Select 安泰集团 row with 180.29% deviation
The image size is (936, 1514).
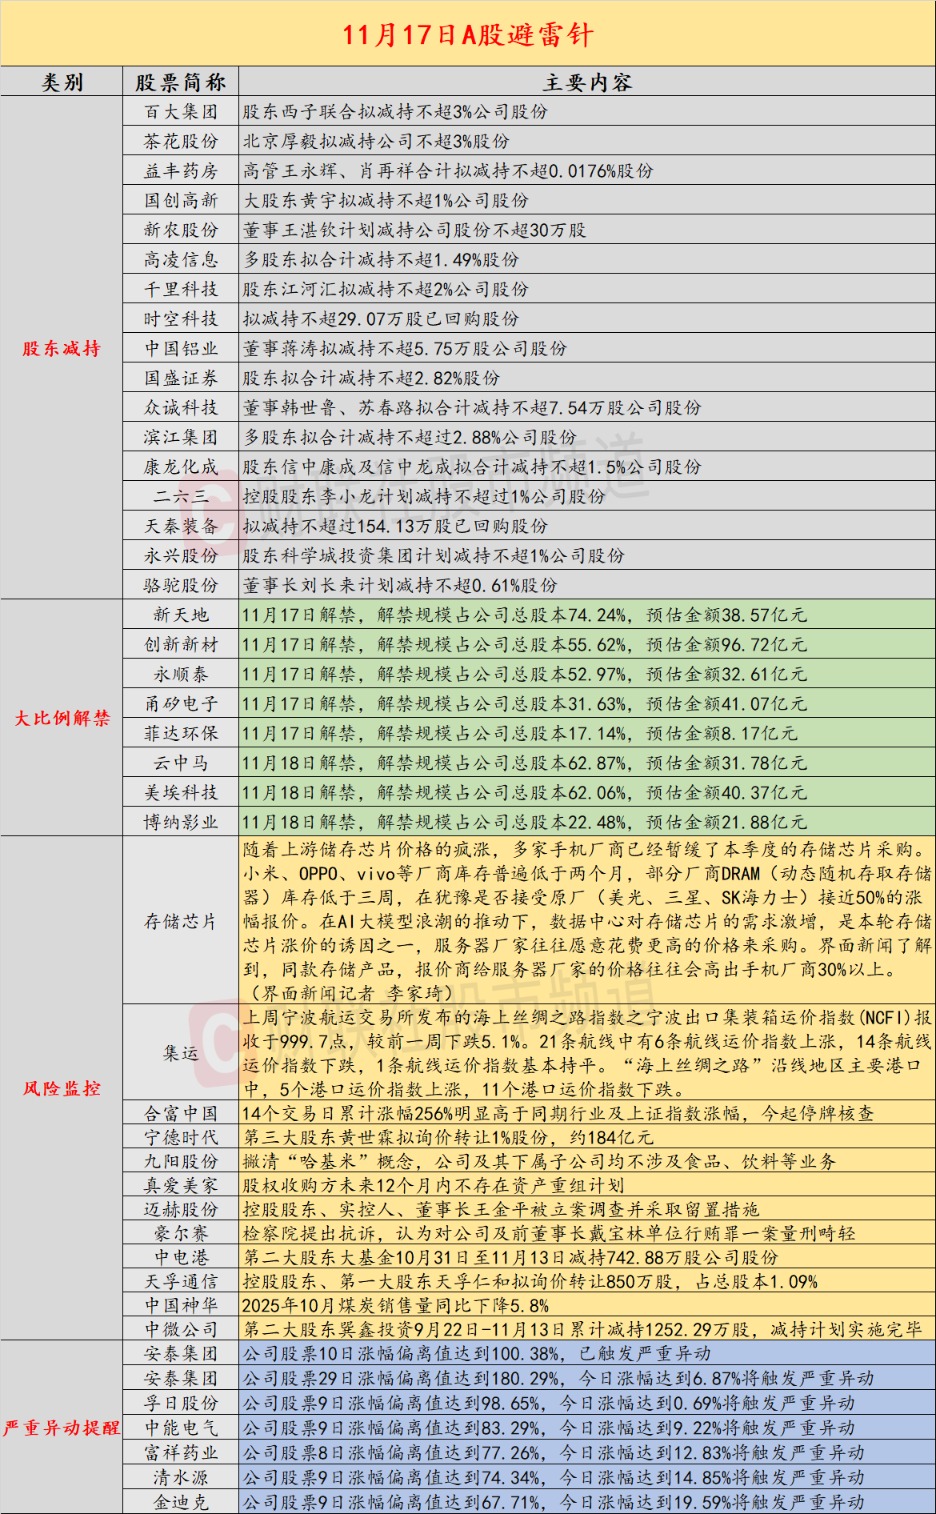[181, 1378]
